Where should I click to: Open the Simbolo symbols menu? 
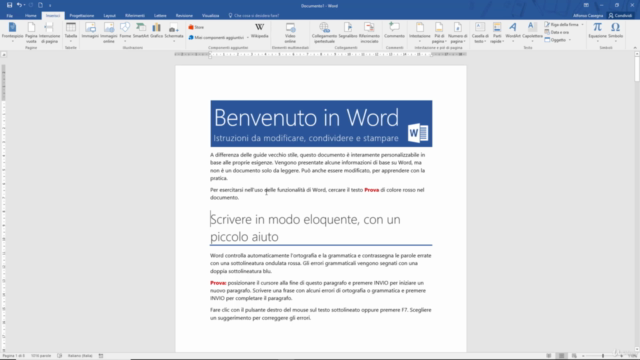pyautogui.click(x=616, y=32)
